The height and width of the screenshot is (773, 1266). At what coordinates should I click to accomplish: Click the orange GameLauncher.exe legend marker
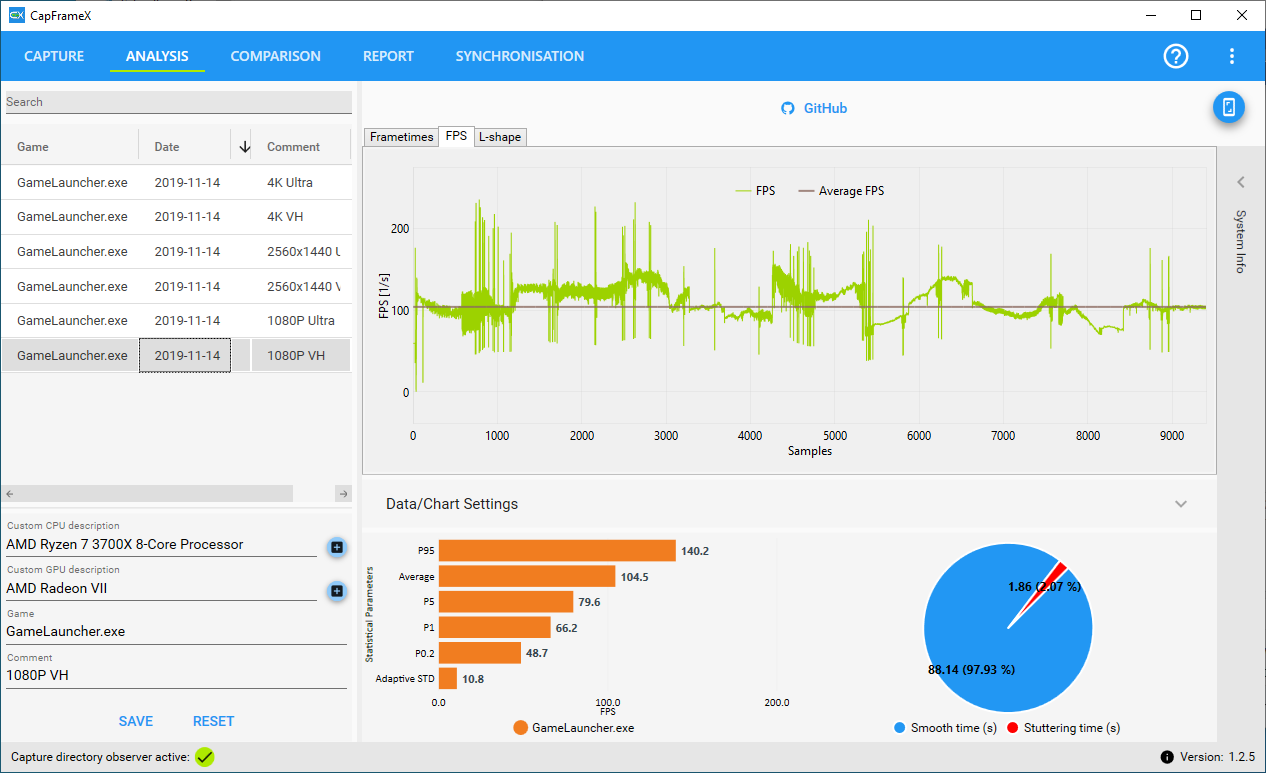pos(520,728)
